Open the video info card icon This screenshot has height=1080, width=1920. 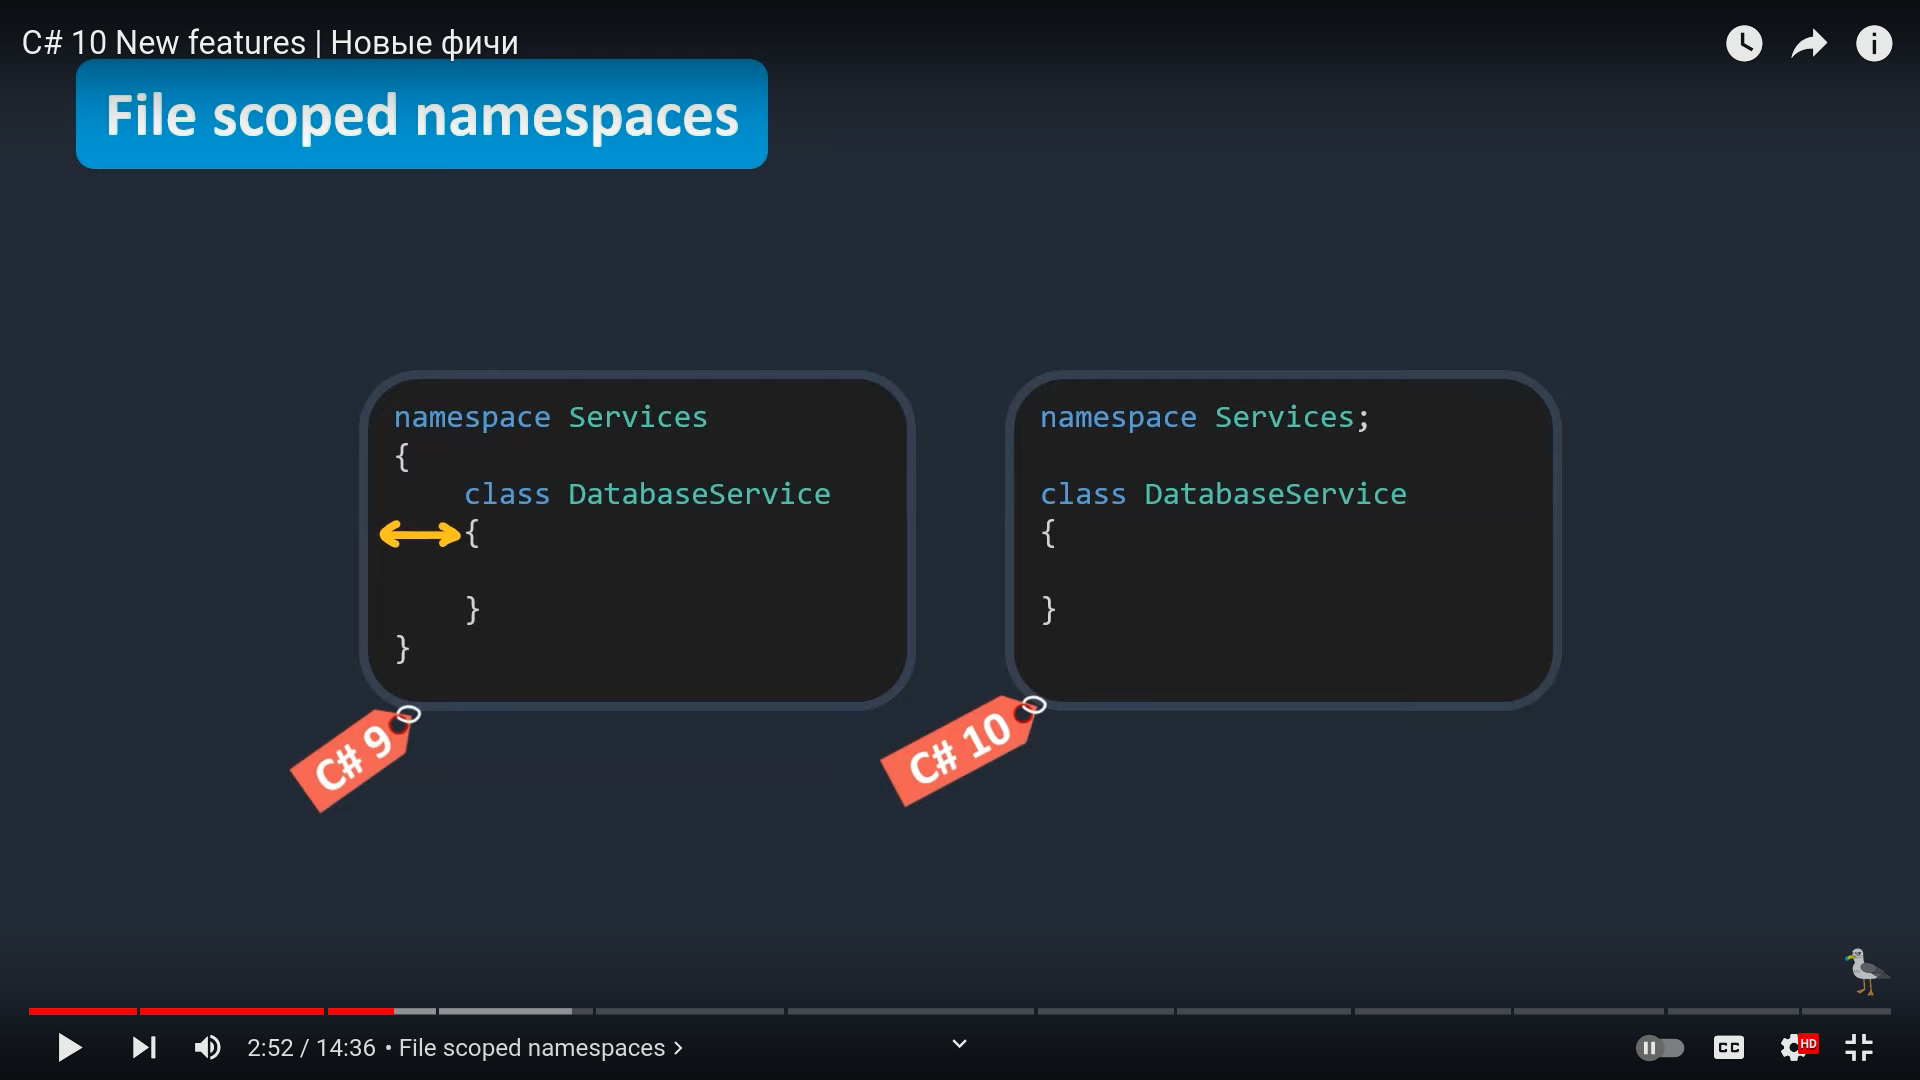(1873, 43)
